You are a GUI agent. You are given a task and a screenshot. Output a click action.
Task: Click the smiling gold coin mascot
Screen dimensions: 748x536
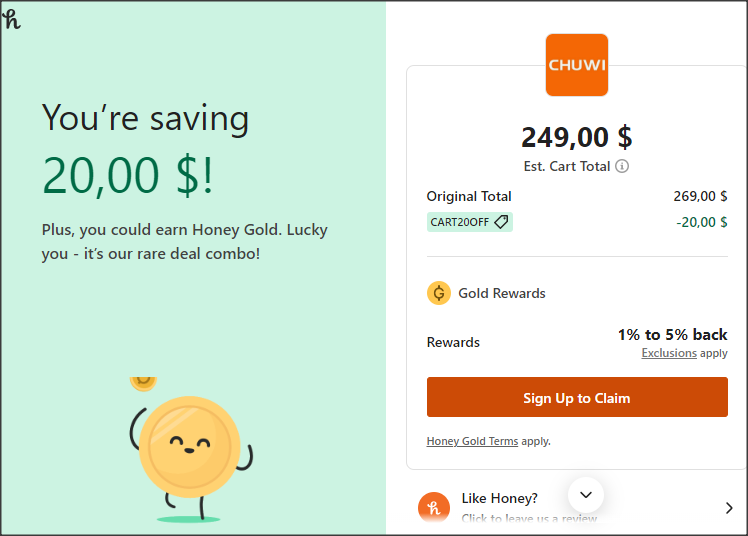(189, 446)
